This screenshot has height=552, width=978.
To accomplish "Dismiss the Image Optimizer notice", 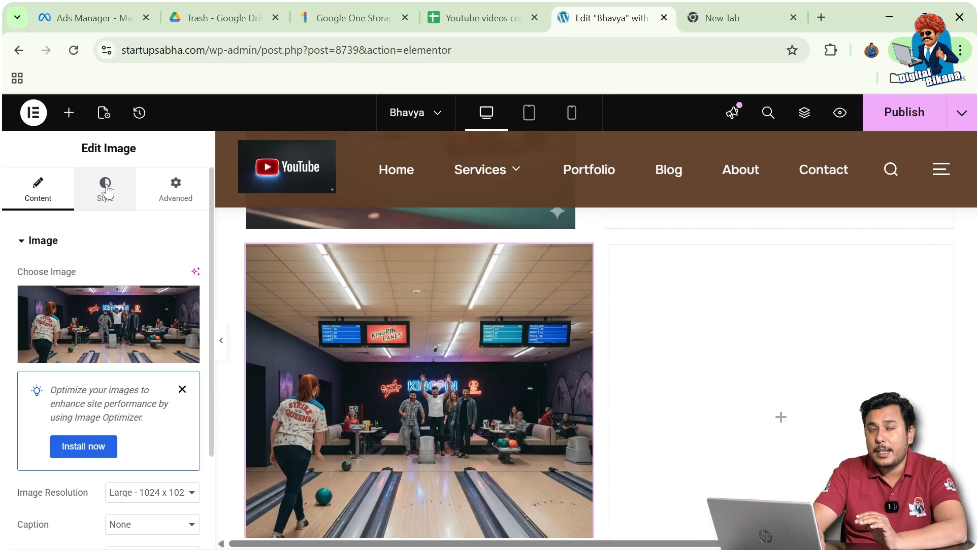I will pos(182,389).
